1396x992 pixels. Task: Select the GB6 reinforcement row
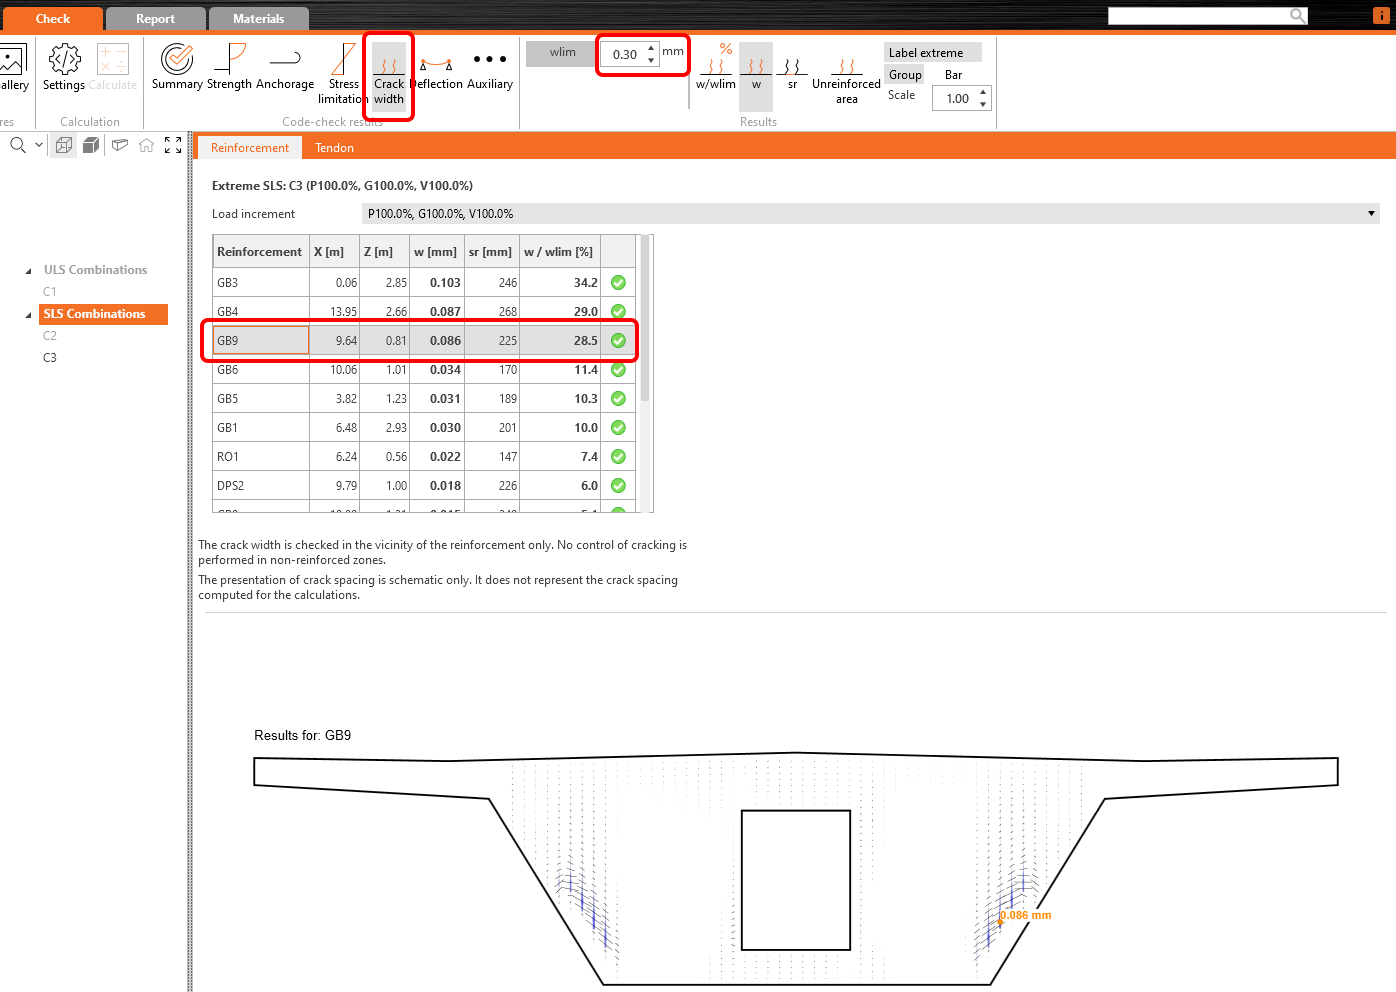click(425, 370)
